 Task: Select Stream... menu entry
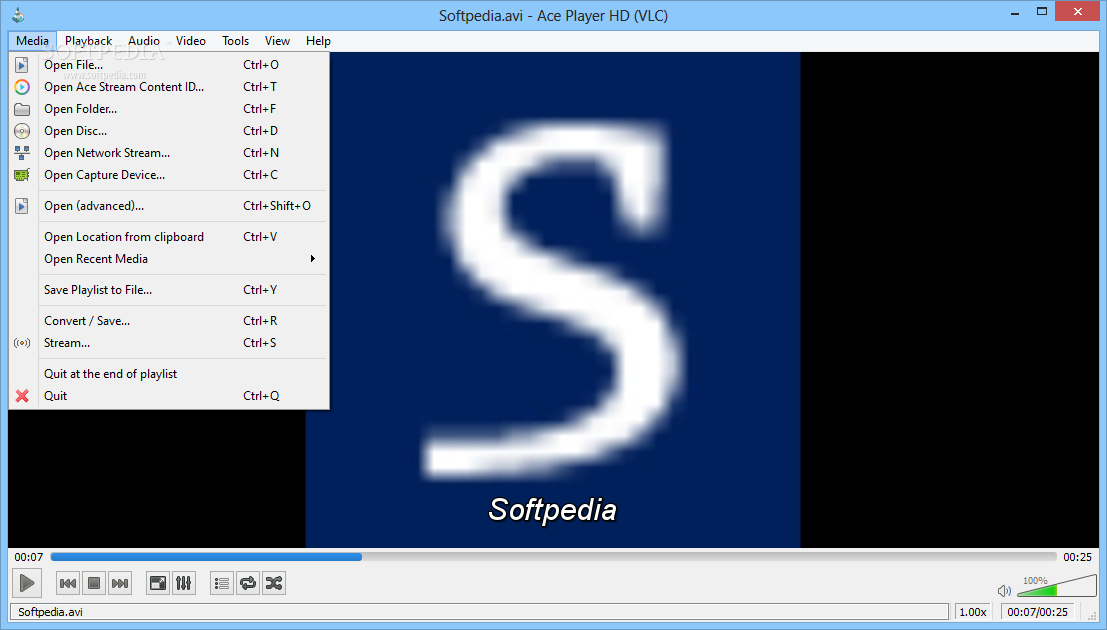[x=169, y=343]
